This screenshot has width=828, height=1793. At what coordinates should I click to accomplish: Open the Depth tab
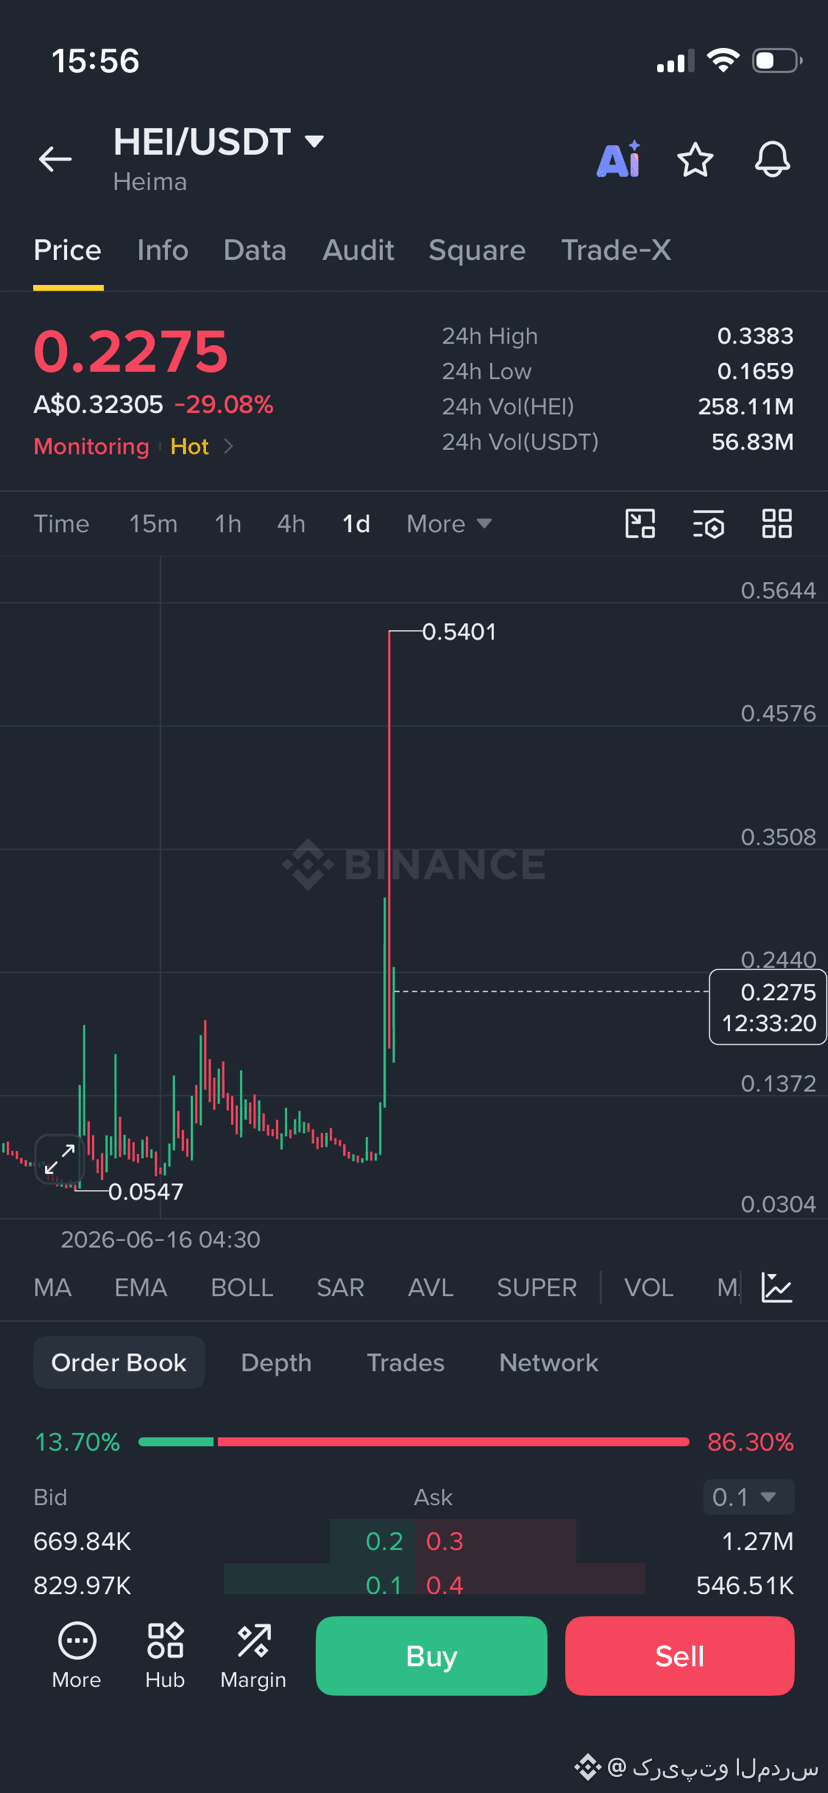pyautogui.click(x=276, y=1363)
